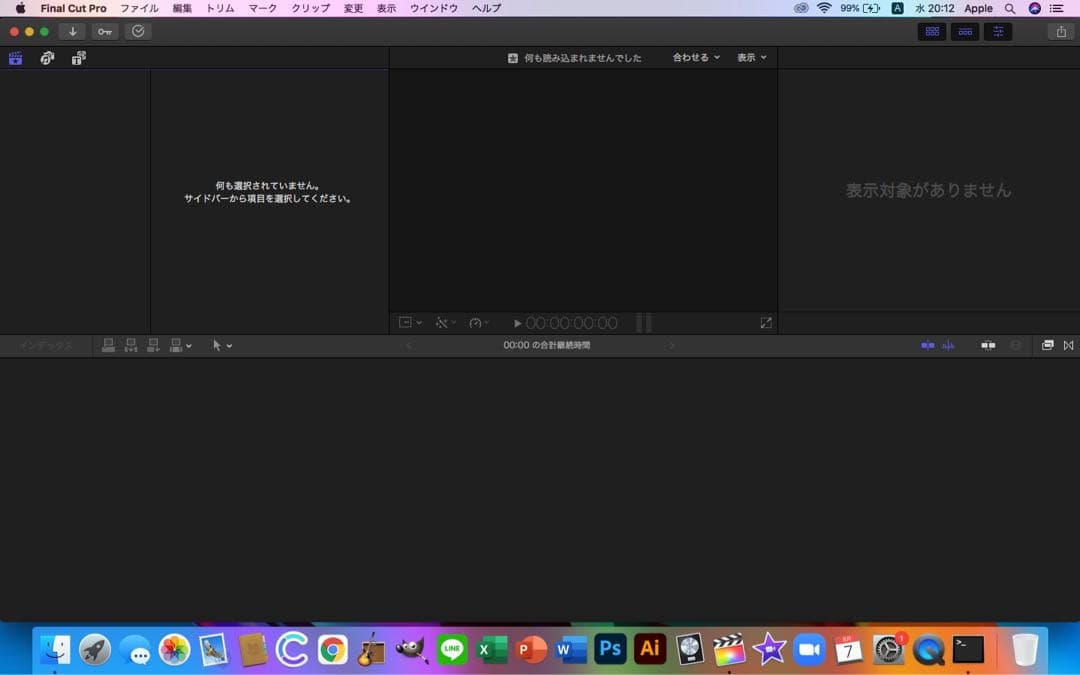This screenshot has height=675, width=1080.
Task: Toggle the Browser pane visibility
Action: tap(932, 31)
